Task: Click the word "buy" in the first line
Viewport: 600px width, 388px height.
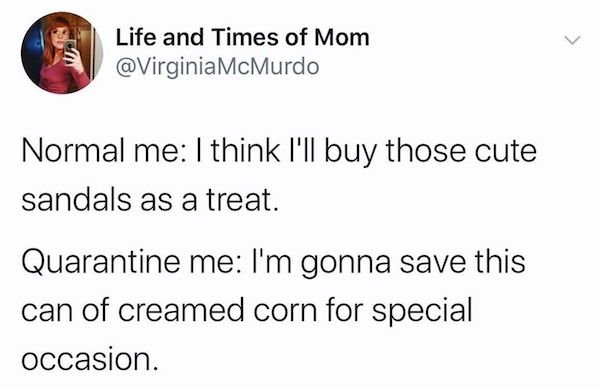Action: [x=350, y=153]
